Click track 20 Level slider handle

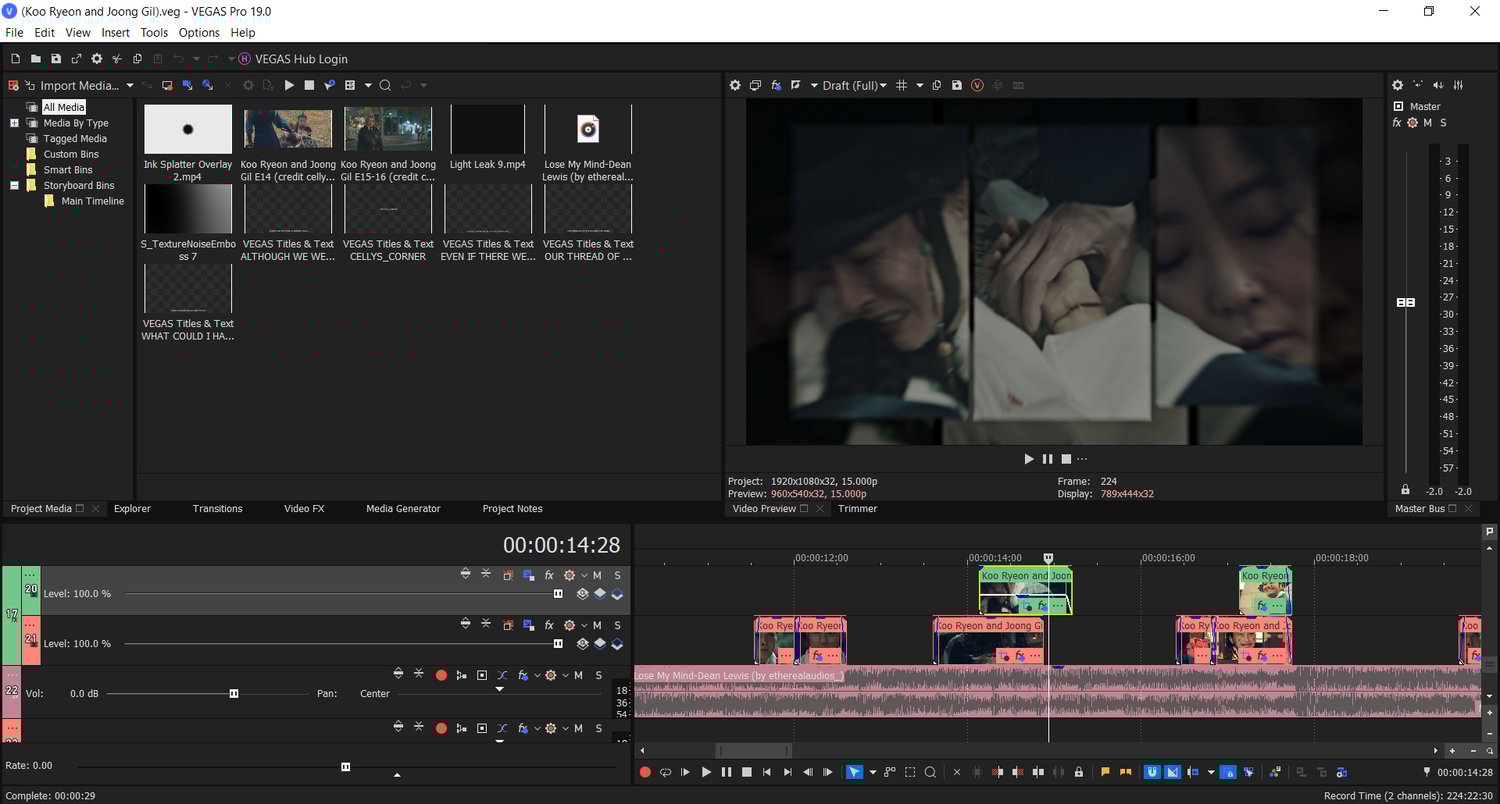pyautogui.click(x=558, y=594)
